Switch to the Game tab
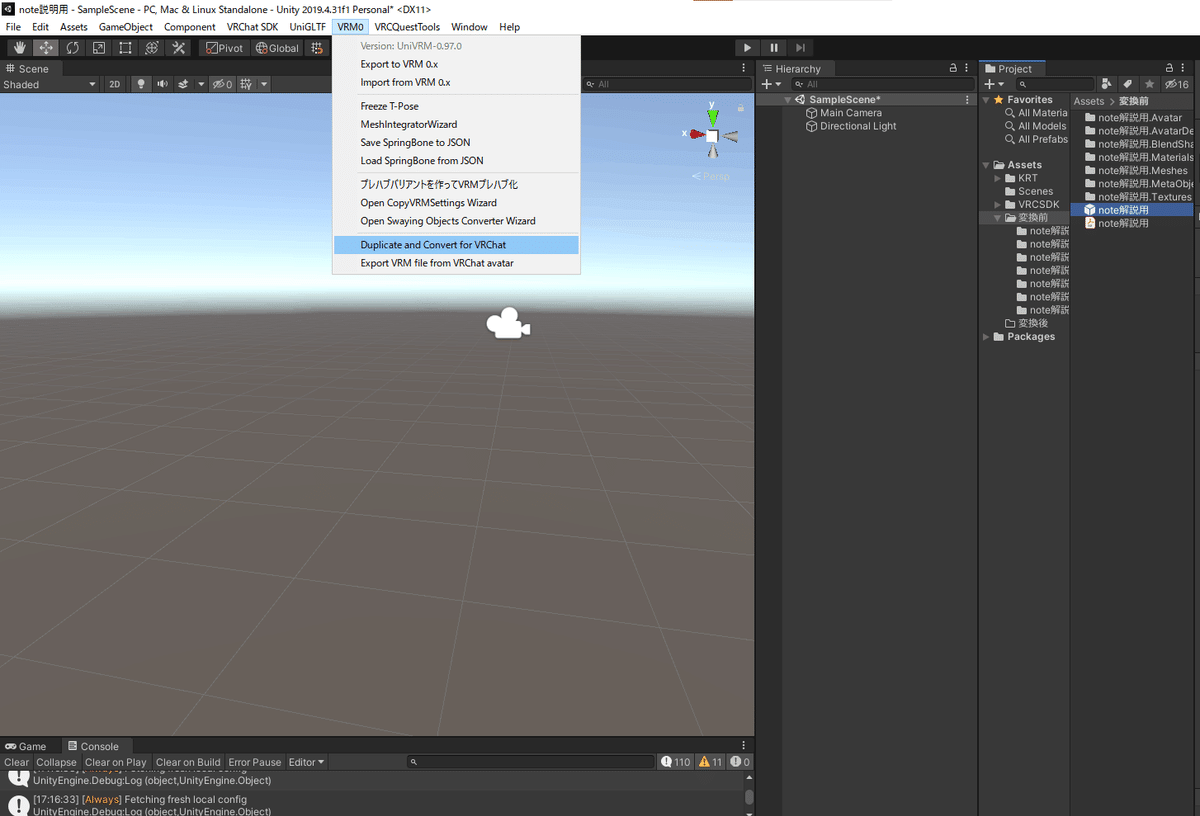1200x816 pixels. [26, 746]
